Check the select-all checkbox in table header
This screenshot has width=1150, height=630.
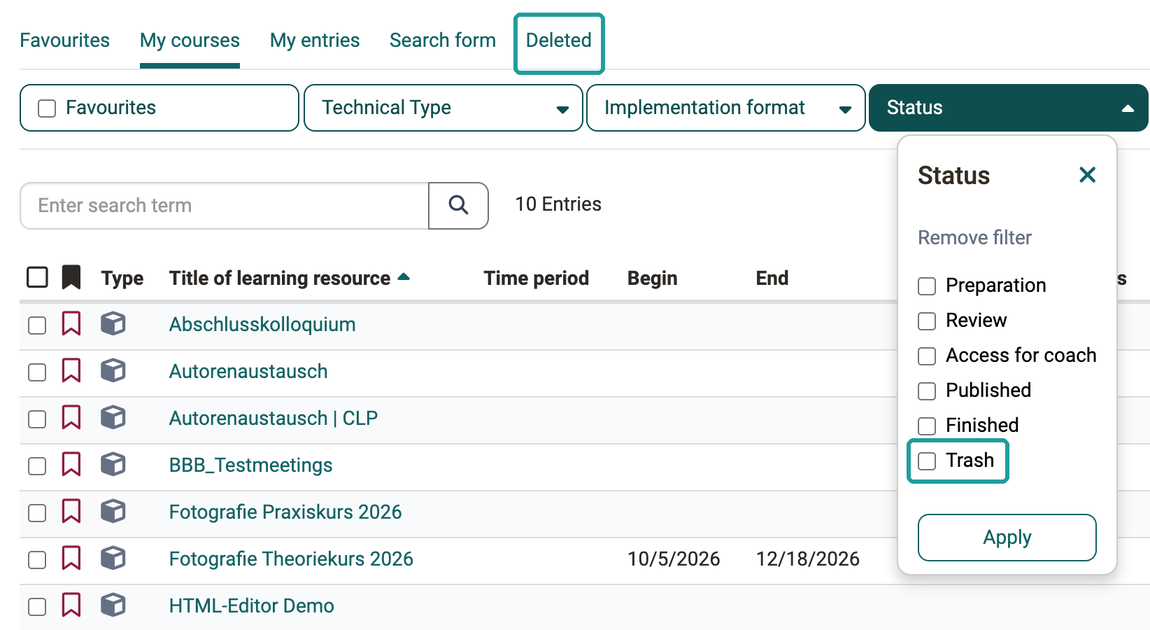pyautogui.click(x=37, y=277)
